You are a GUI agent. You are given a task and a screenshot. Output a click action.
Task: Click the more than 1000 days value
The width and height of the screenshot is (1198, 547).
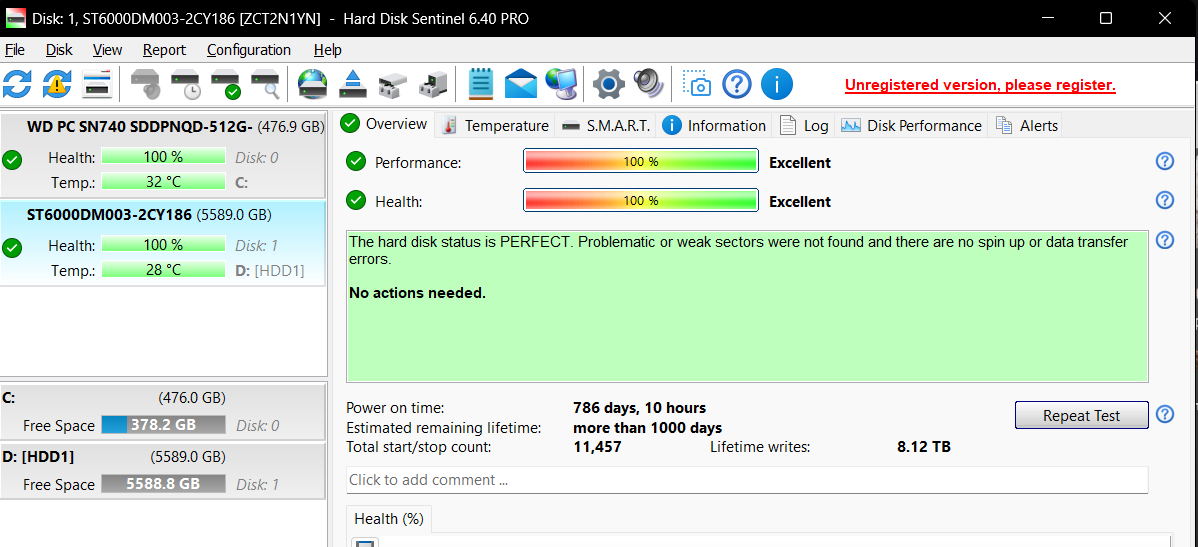click(647, 428)
